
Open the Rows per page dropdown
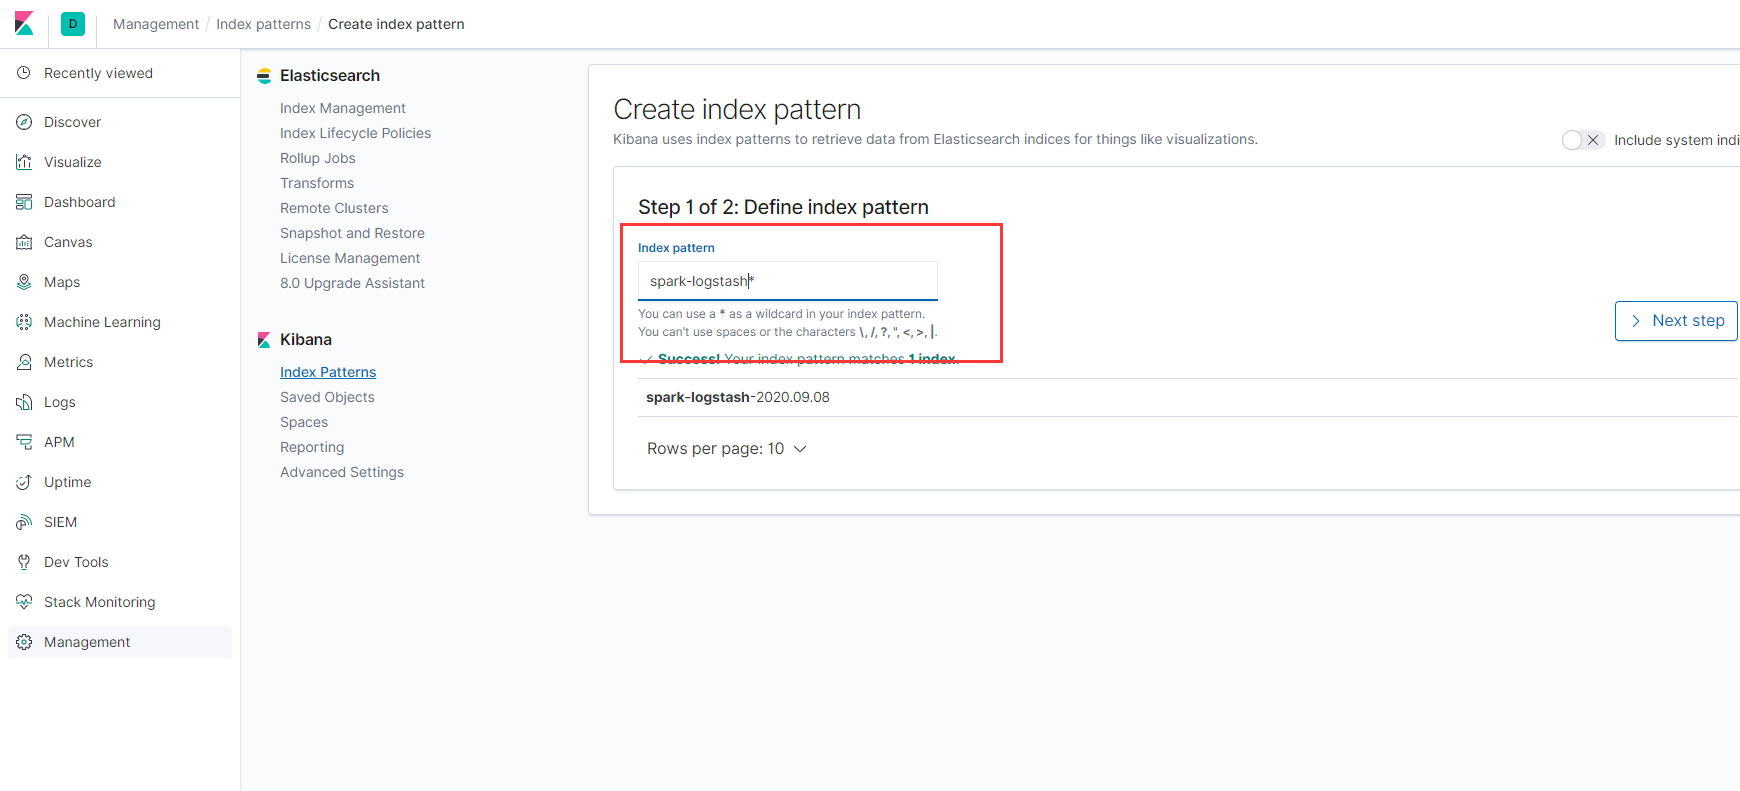tap(727, 449)
